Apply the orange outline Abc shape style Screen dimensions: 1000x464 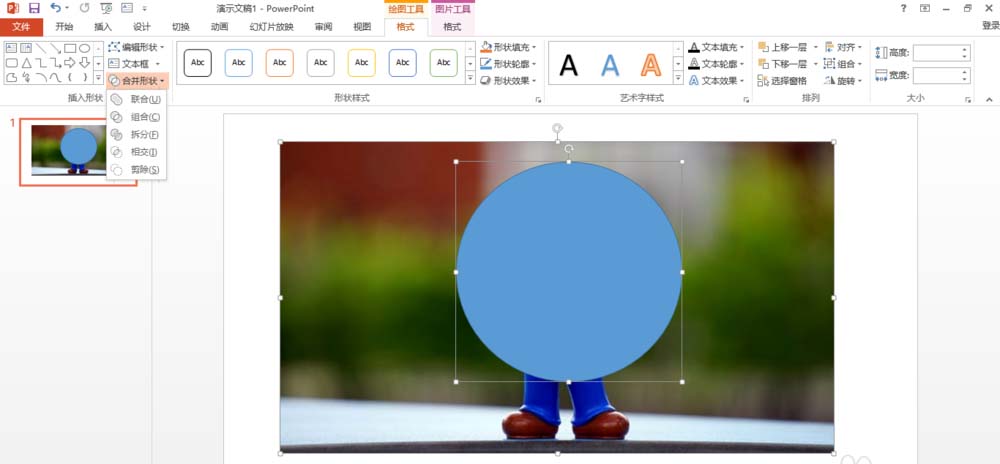pyautogui.click(x=279, y=63)
